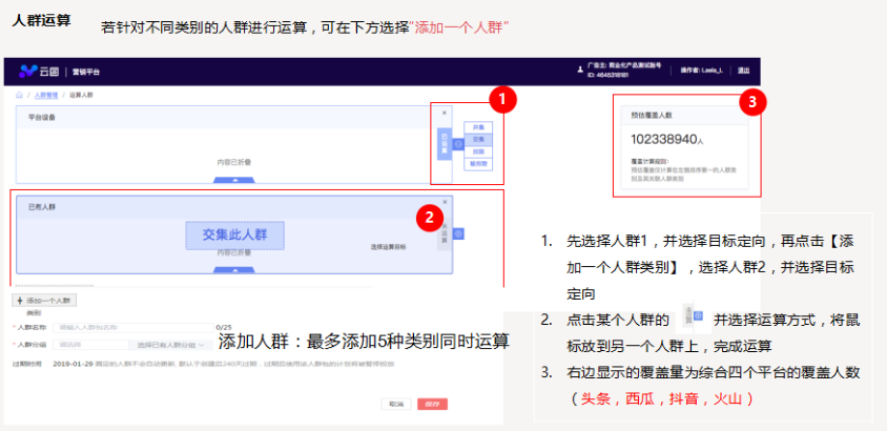Click the 预估覆盖人数 card header
889x431 pixels.
[x=684, y=115]
